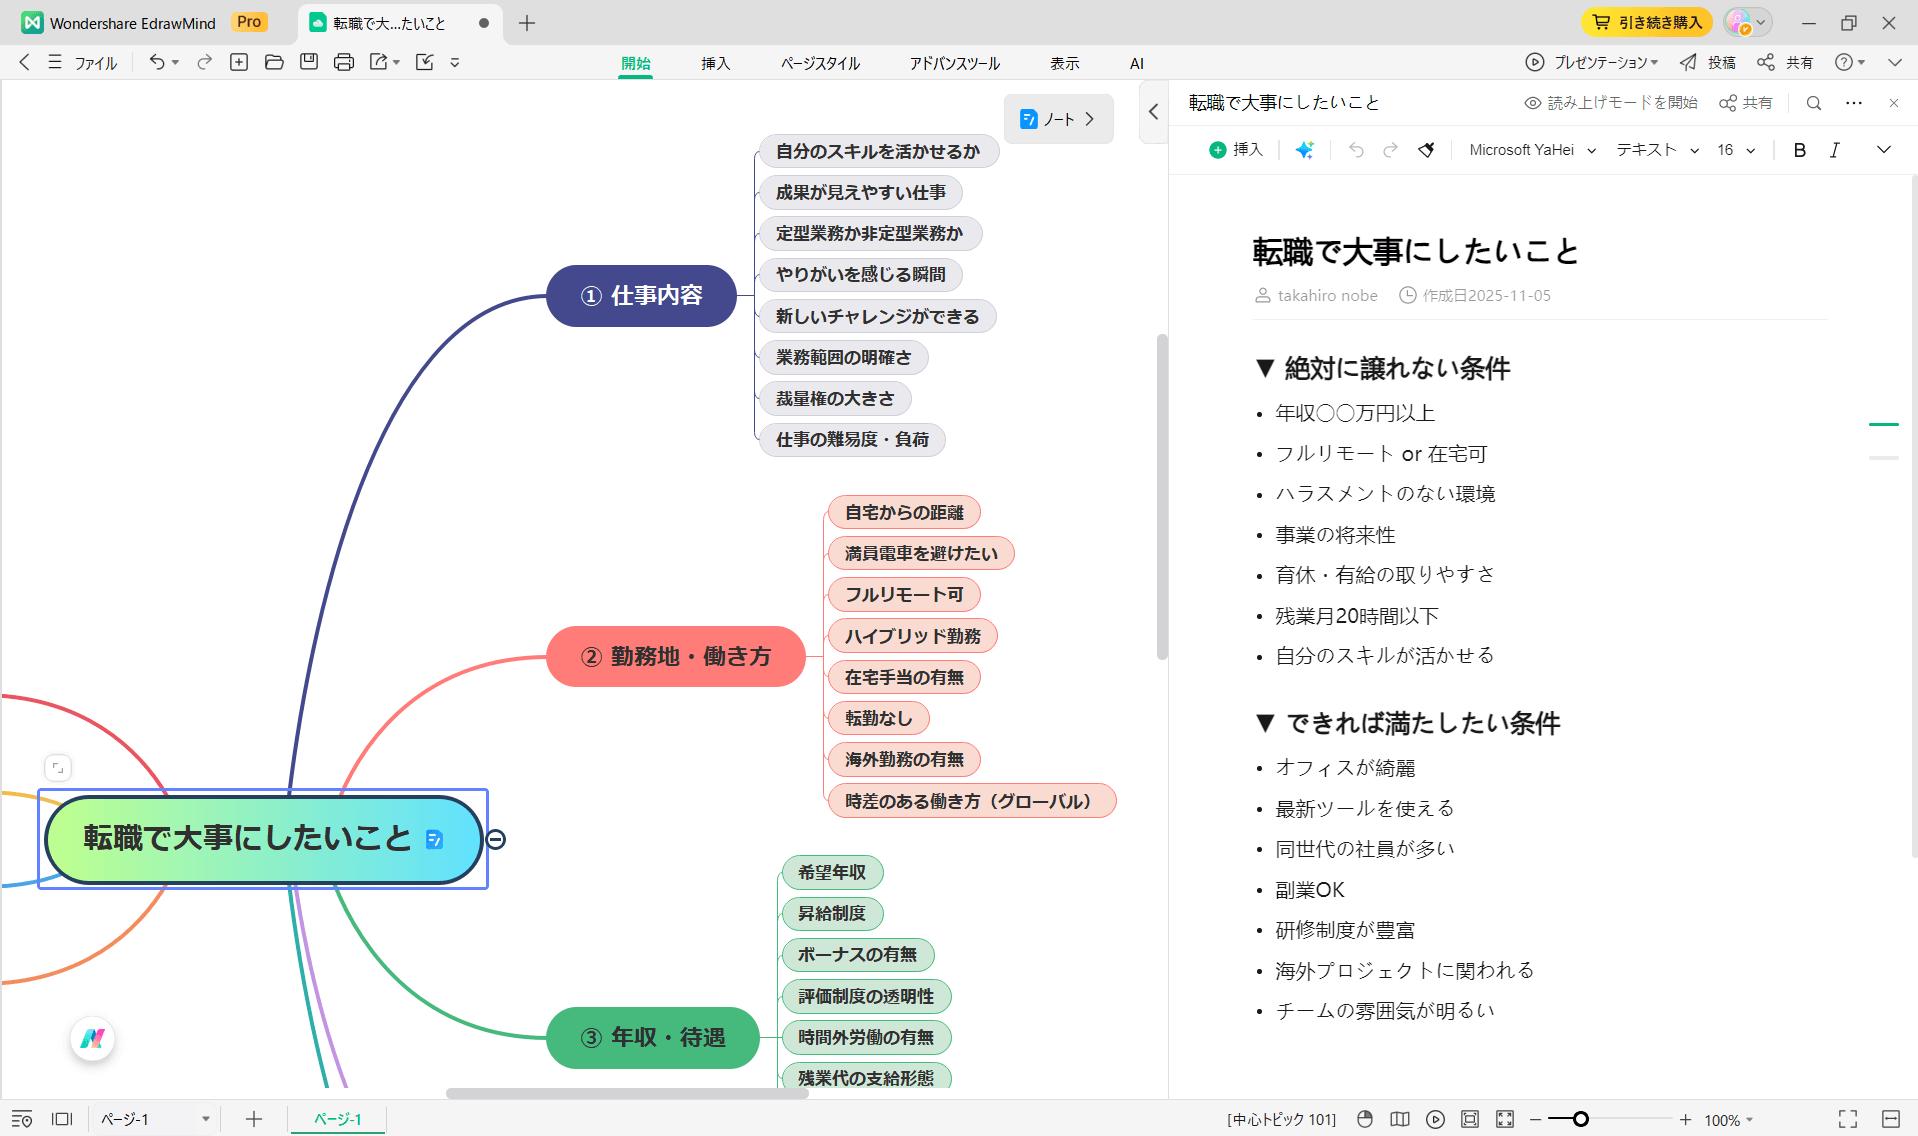The image size is (1918, 1136).
Task: Open the ページスタイル ribbon tab
Action: [819, 62]
